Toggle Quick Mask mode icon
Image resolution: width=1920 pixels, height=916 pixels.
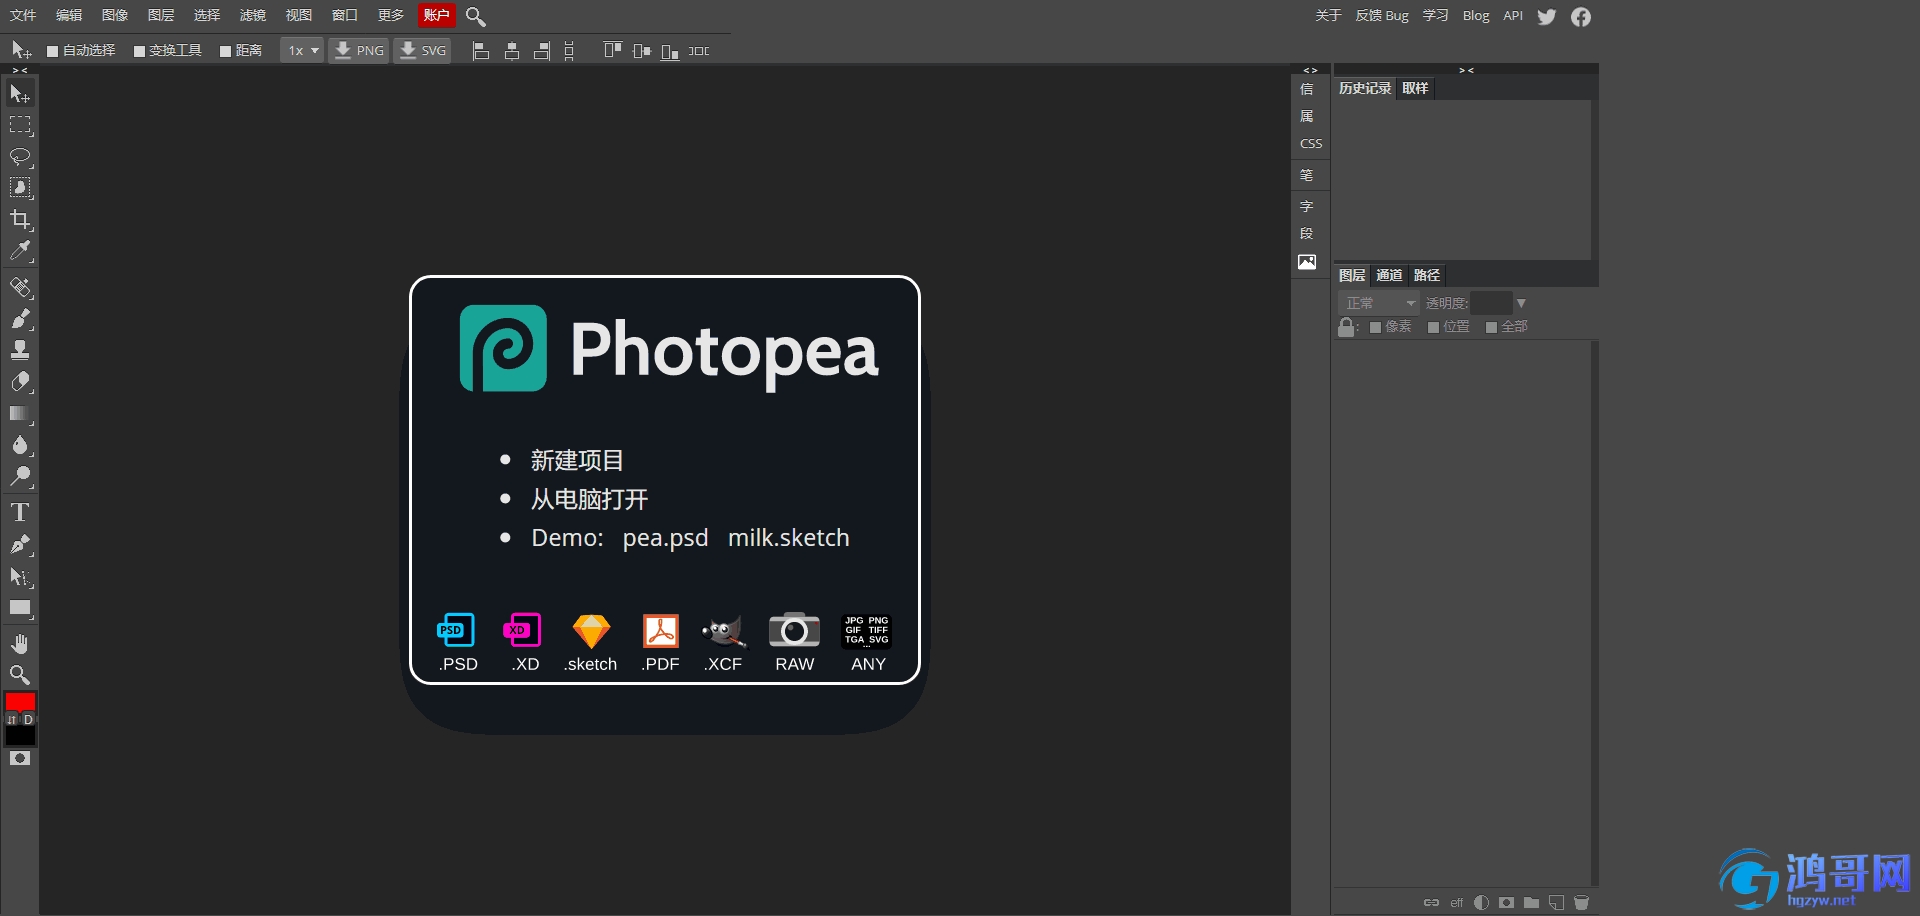[20, 759]
